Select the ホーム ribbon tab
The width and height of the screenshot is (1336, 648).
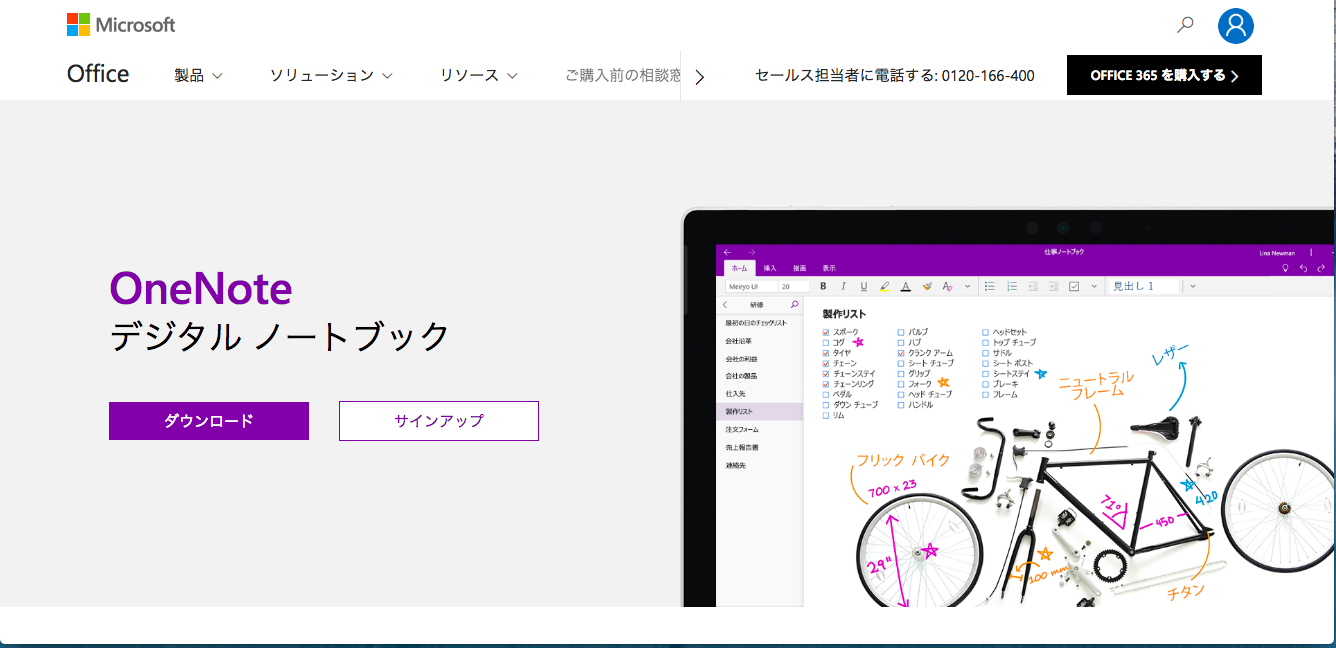click(739, 268)
